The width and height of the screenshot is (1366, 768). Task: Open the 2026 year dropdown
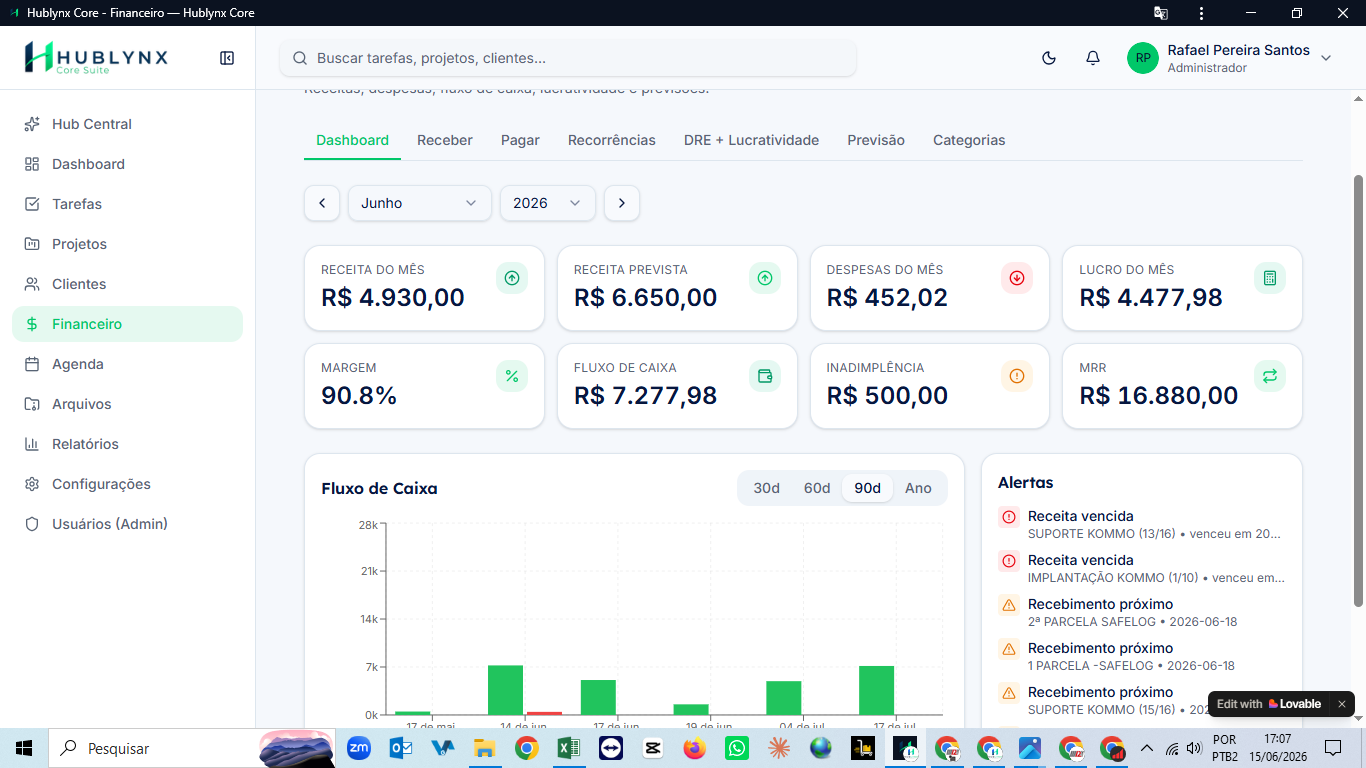548,203
